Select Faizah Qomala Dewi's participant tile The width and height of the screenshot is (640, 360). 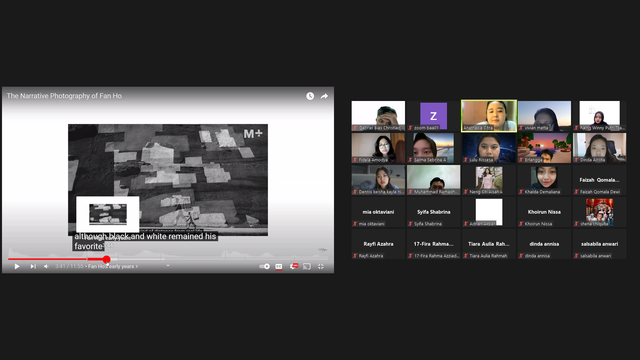pos(599,180)
